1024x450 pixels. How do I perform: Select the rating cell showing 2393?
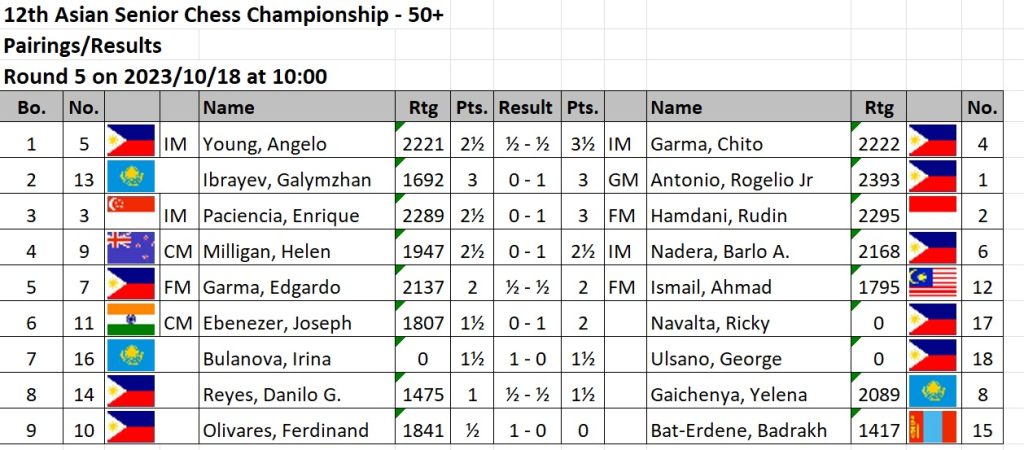click(x=877, y=179)
